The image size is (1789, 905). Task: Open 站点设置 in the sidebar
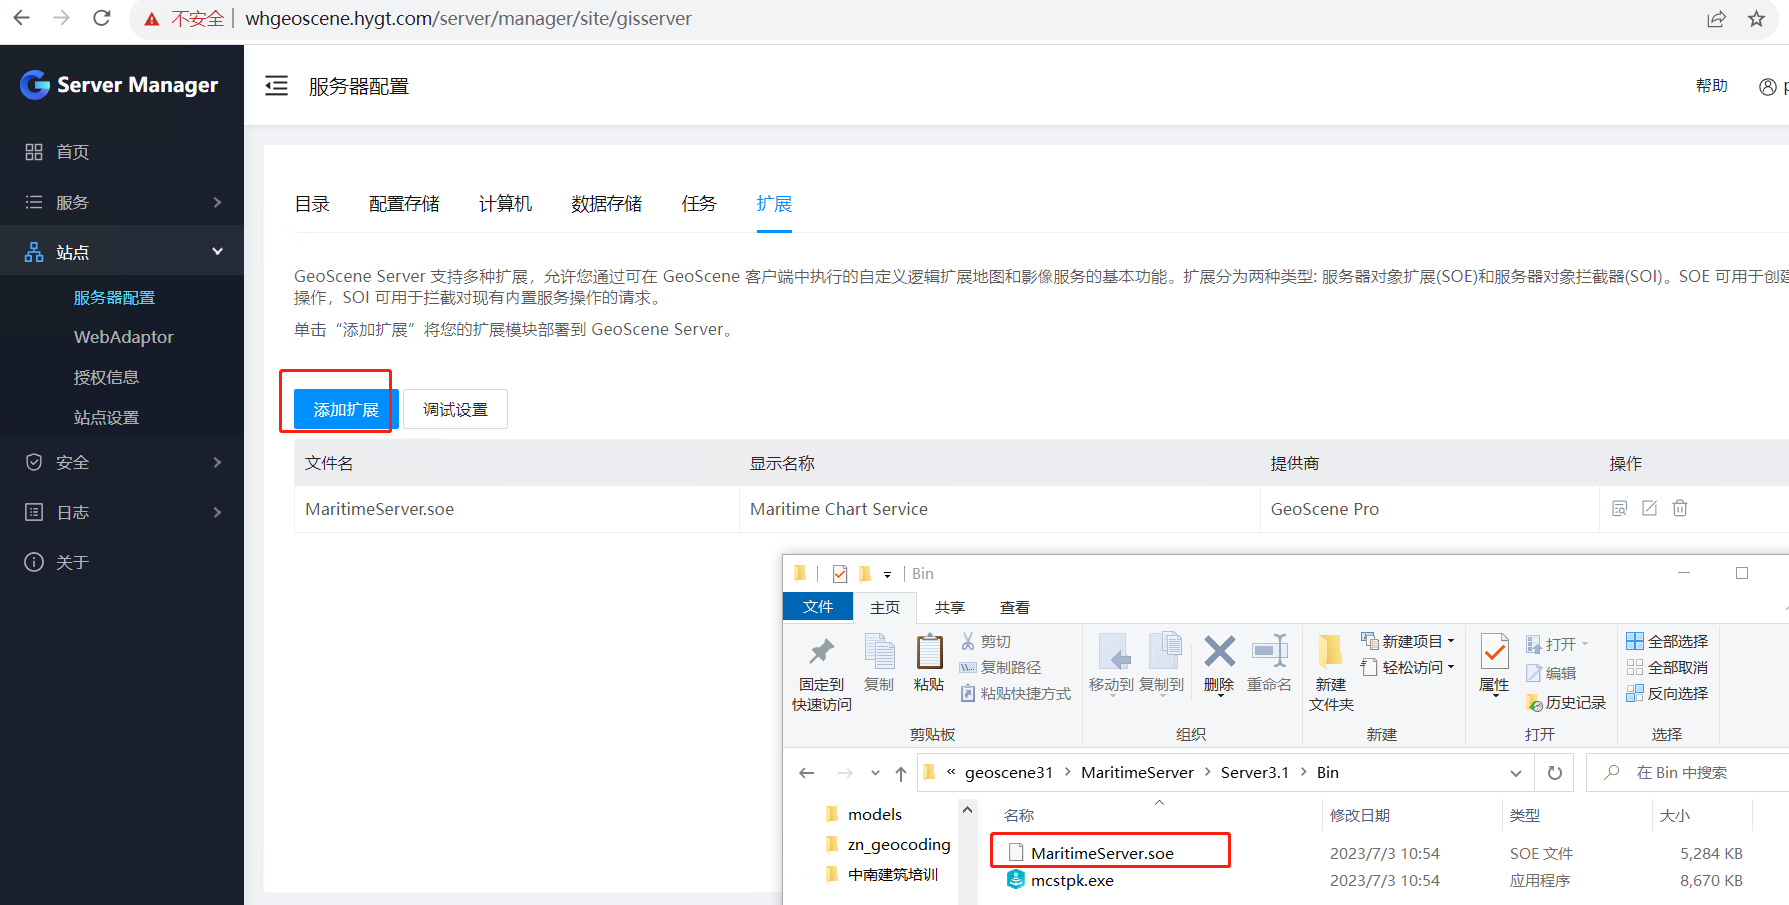coord(106,417)
